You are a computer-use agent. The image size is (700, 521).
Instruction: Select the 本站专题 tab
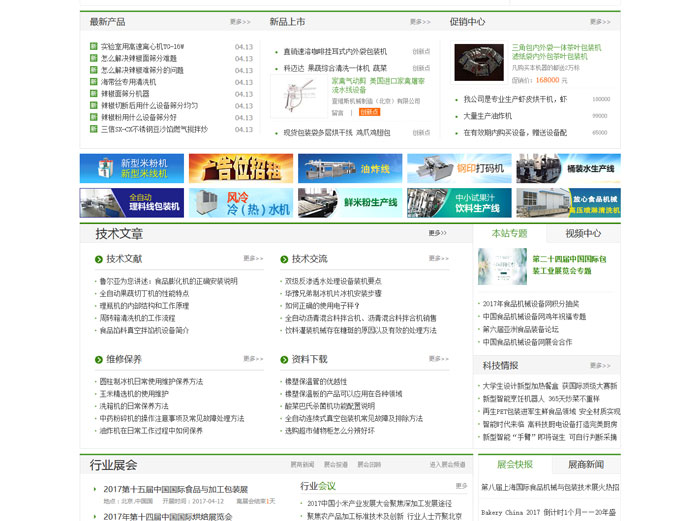point(509,233)
